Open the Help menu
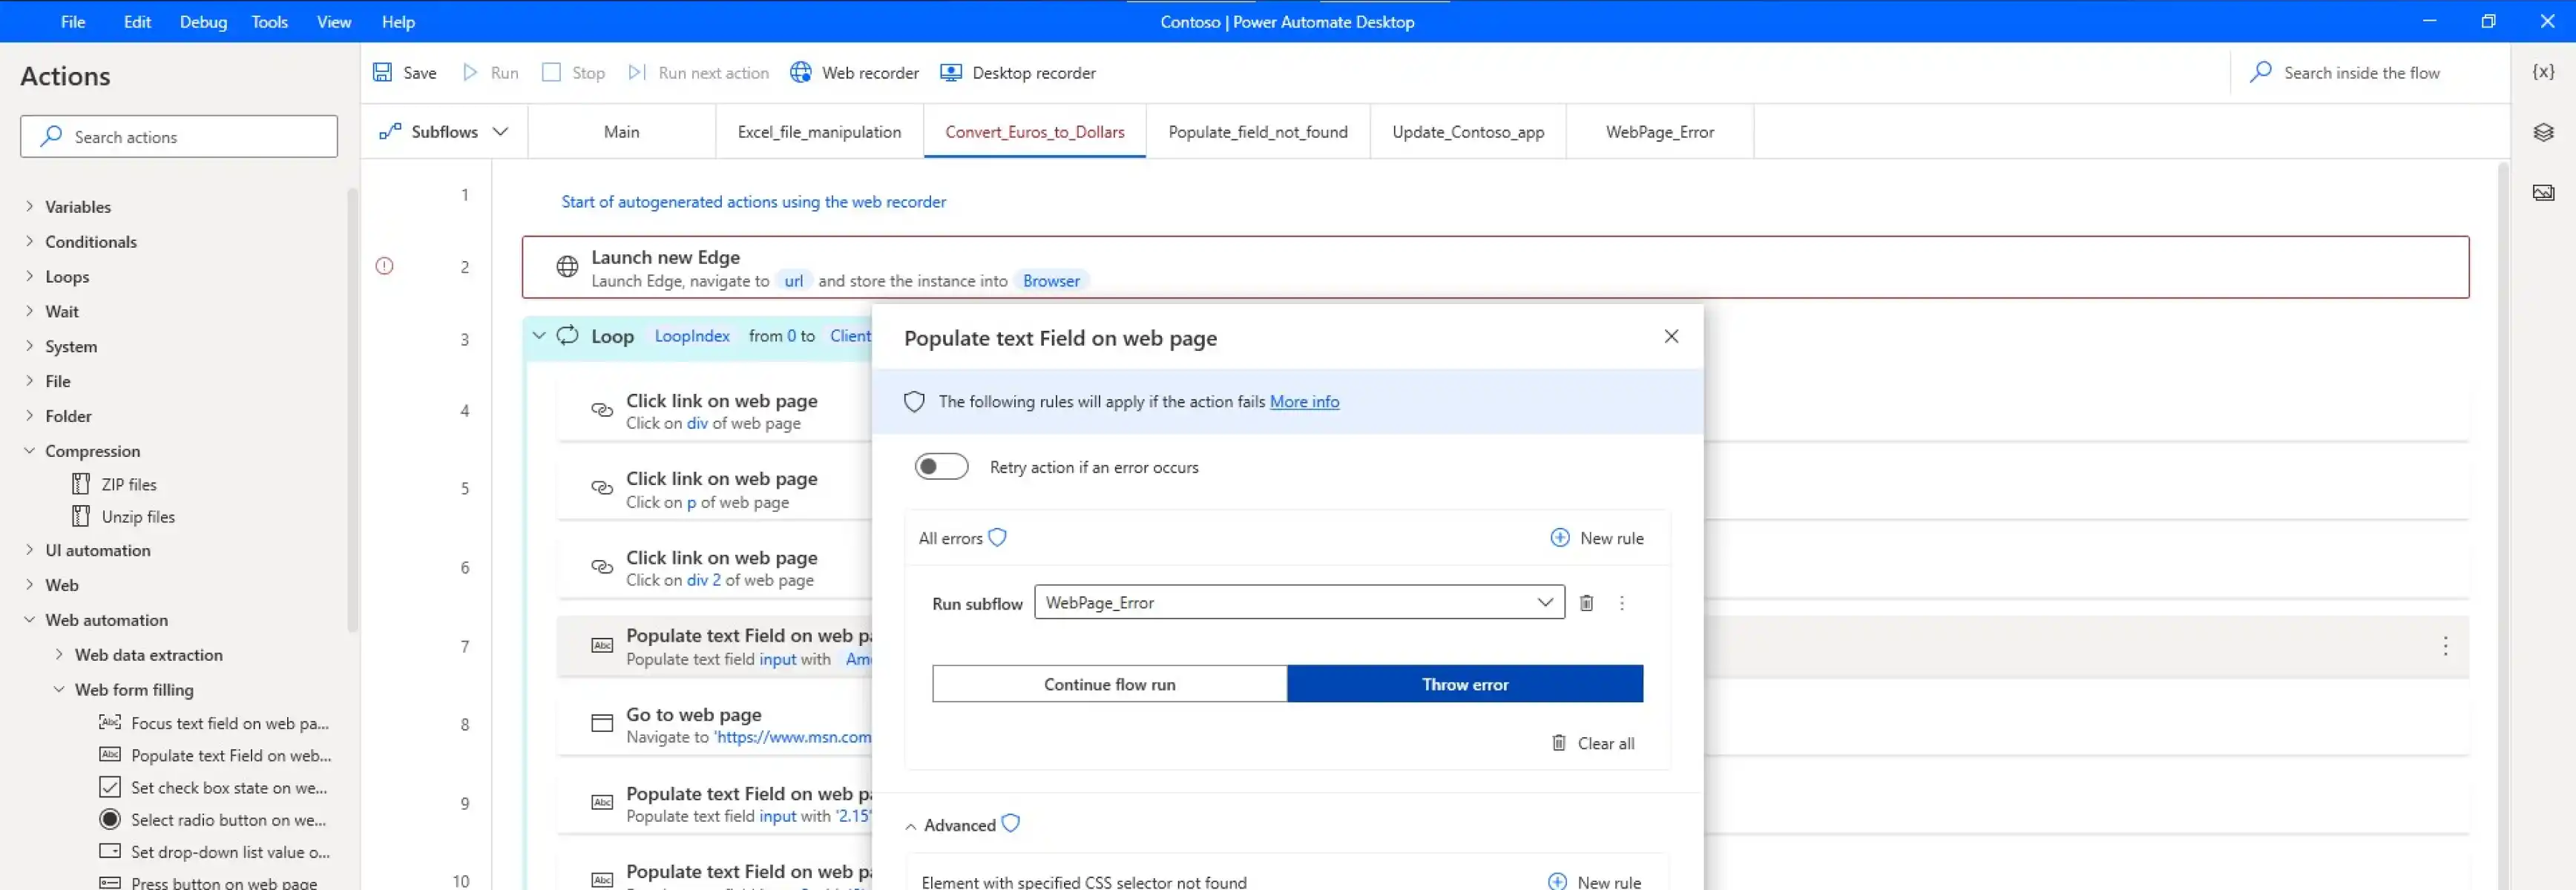 [x=398, y=21]
